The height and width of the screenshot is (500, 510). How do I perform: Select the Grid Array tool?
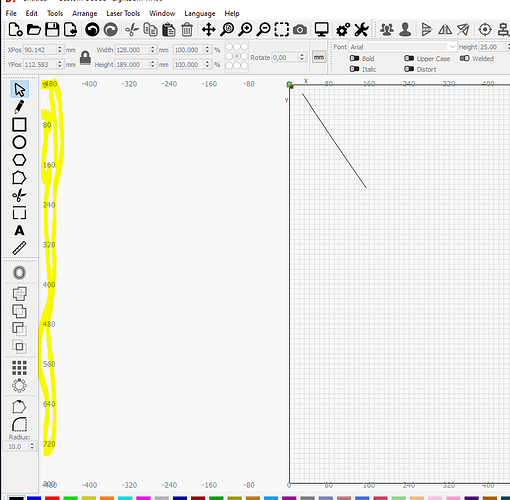coord(19,368)
